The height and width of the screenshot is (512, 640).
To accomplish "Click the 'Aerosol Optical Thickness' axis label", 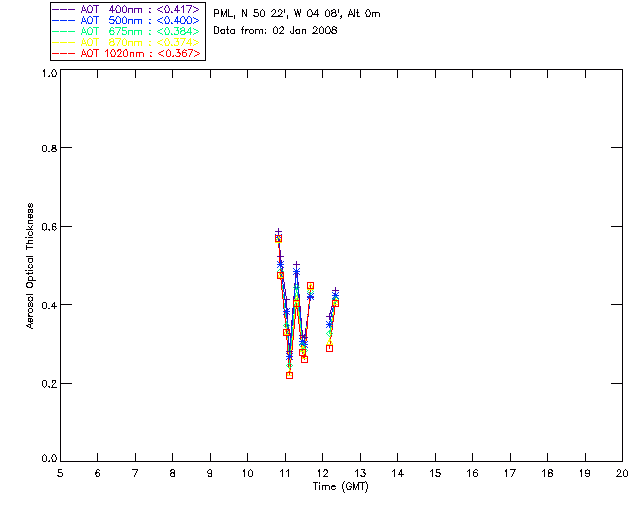I will 30,266.
